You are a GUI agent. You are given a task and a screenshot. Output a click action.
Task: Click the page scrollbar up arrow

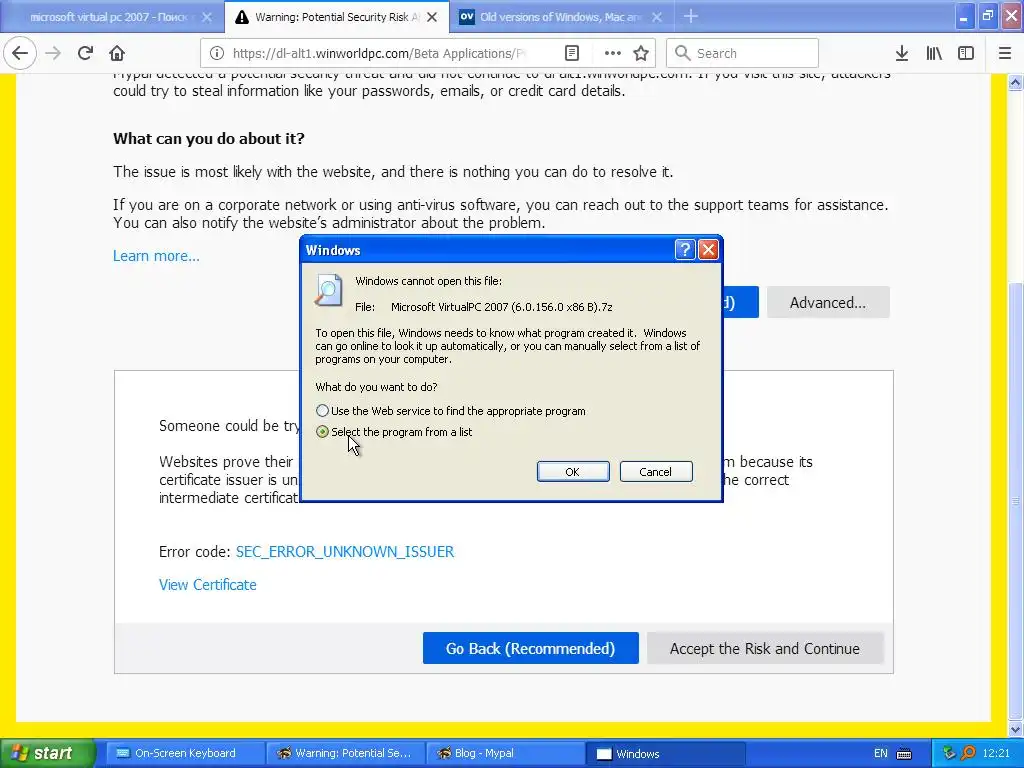pos(1016,82)
